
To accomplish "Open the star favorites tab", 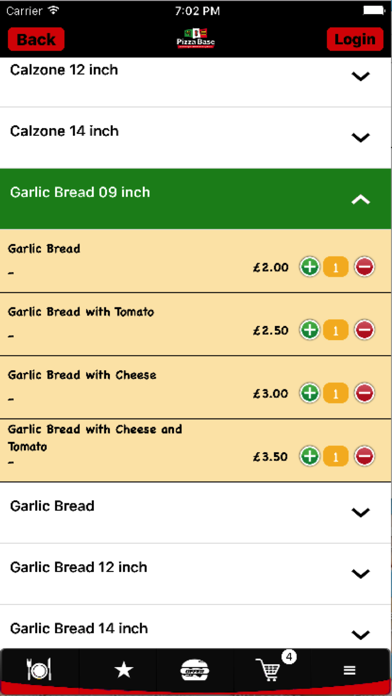I will coord(123,669).
